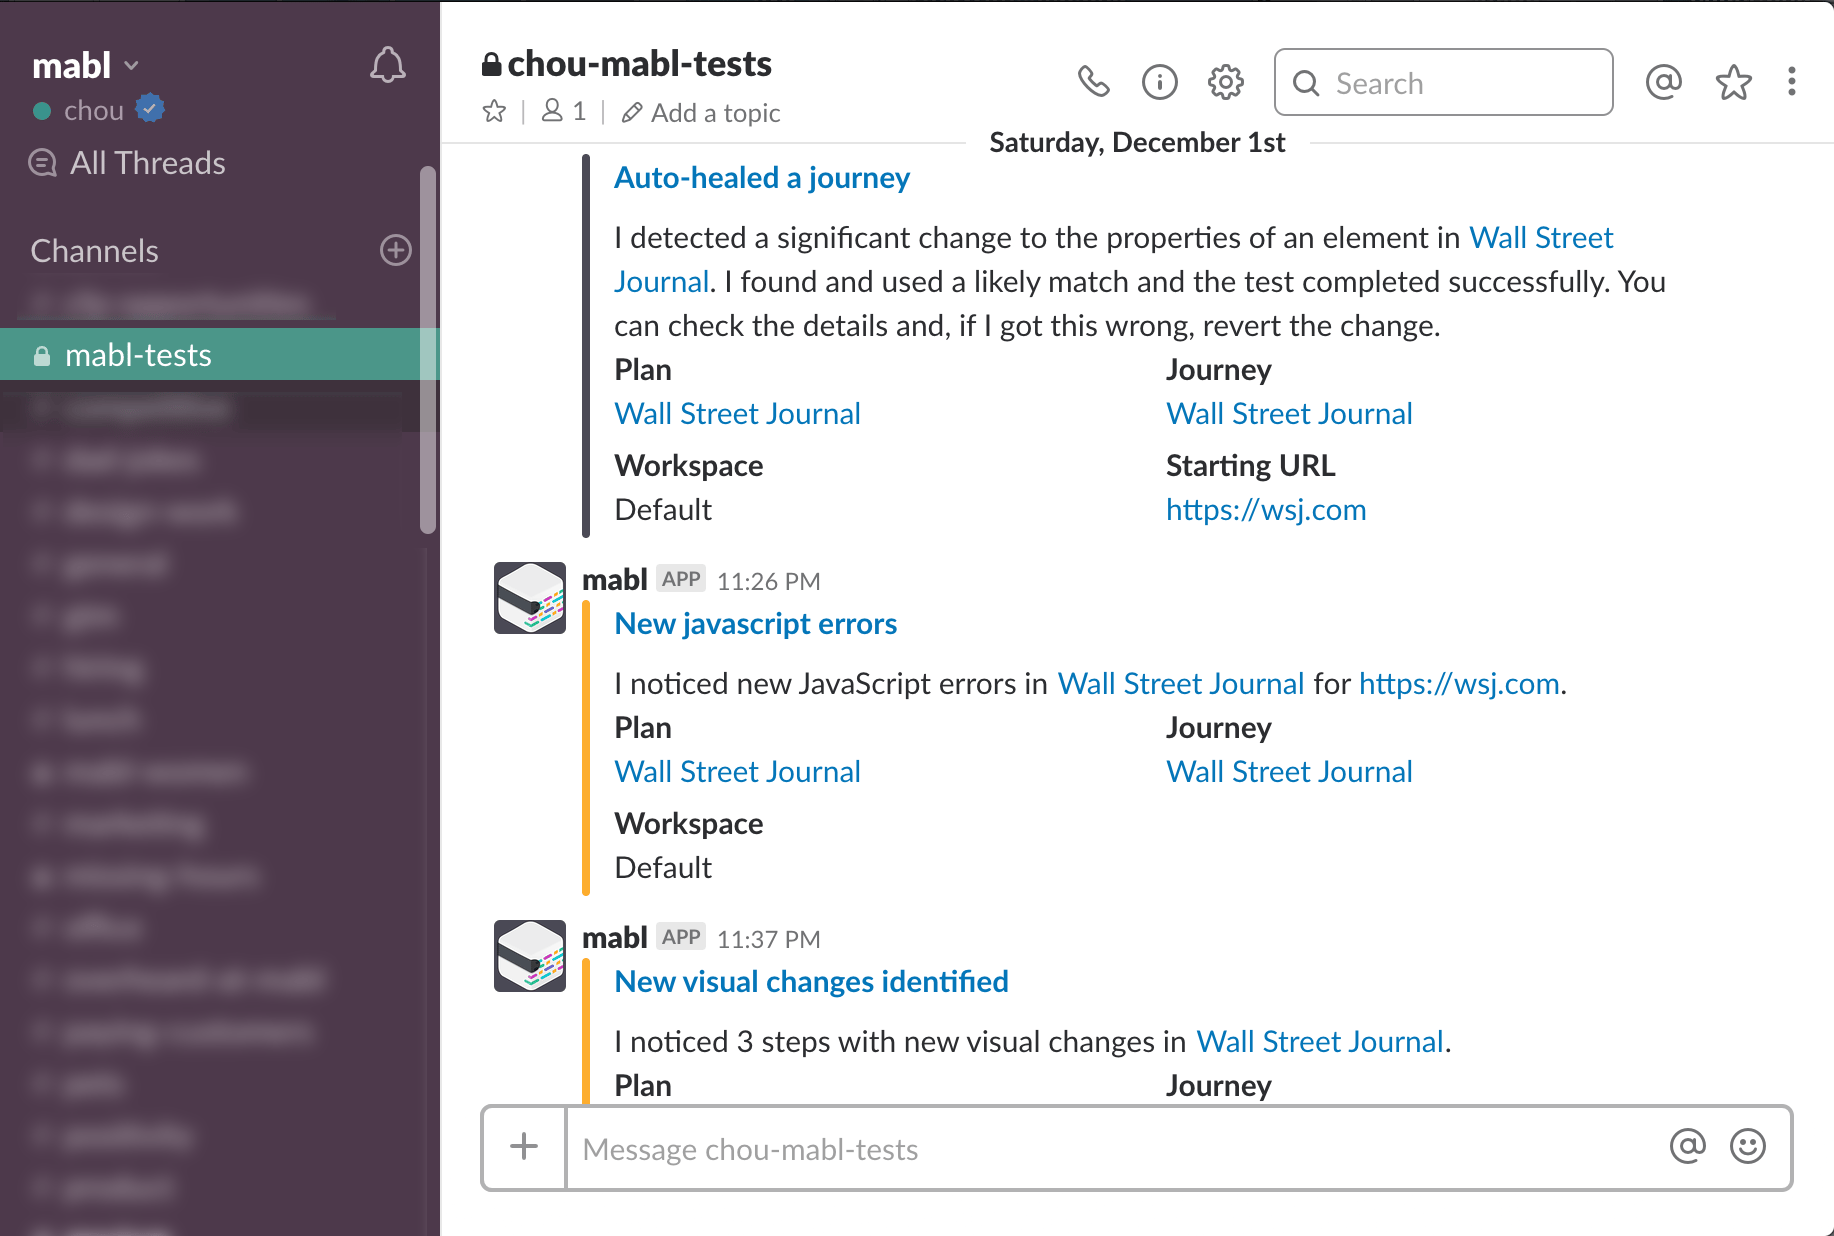This screenshot has width=1834, height=1236.
Task: Click mabl sender name at 11:26 PM
Action: [614, 580]
